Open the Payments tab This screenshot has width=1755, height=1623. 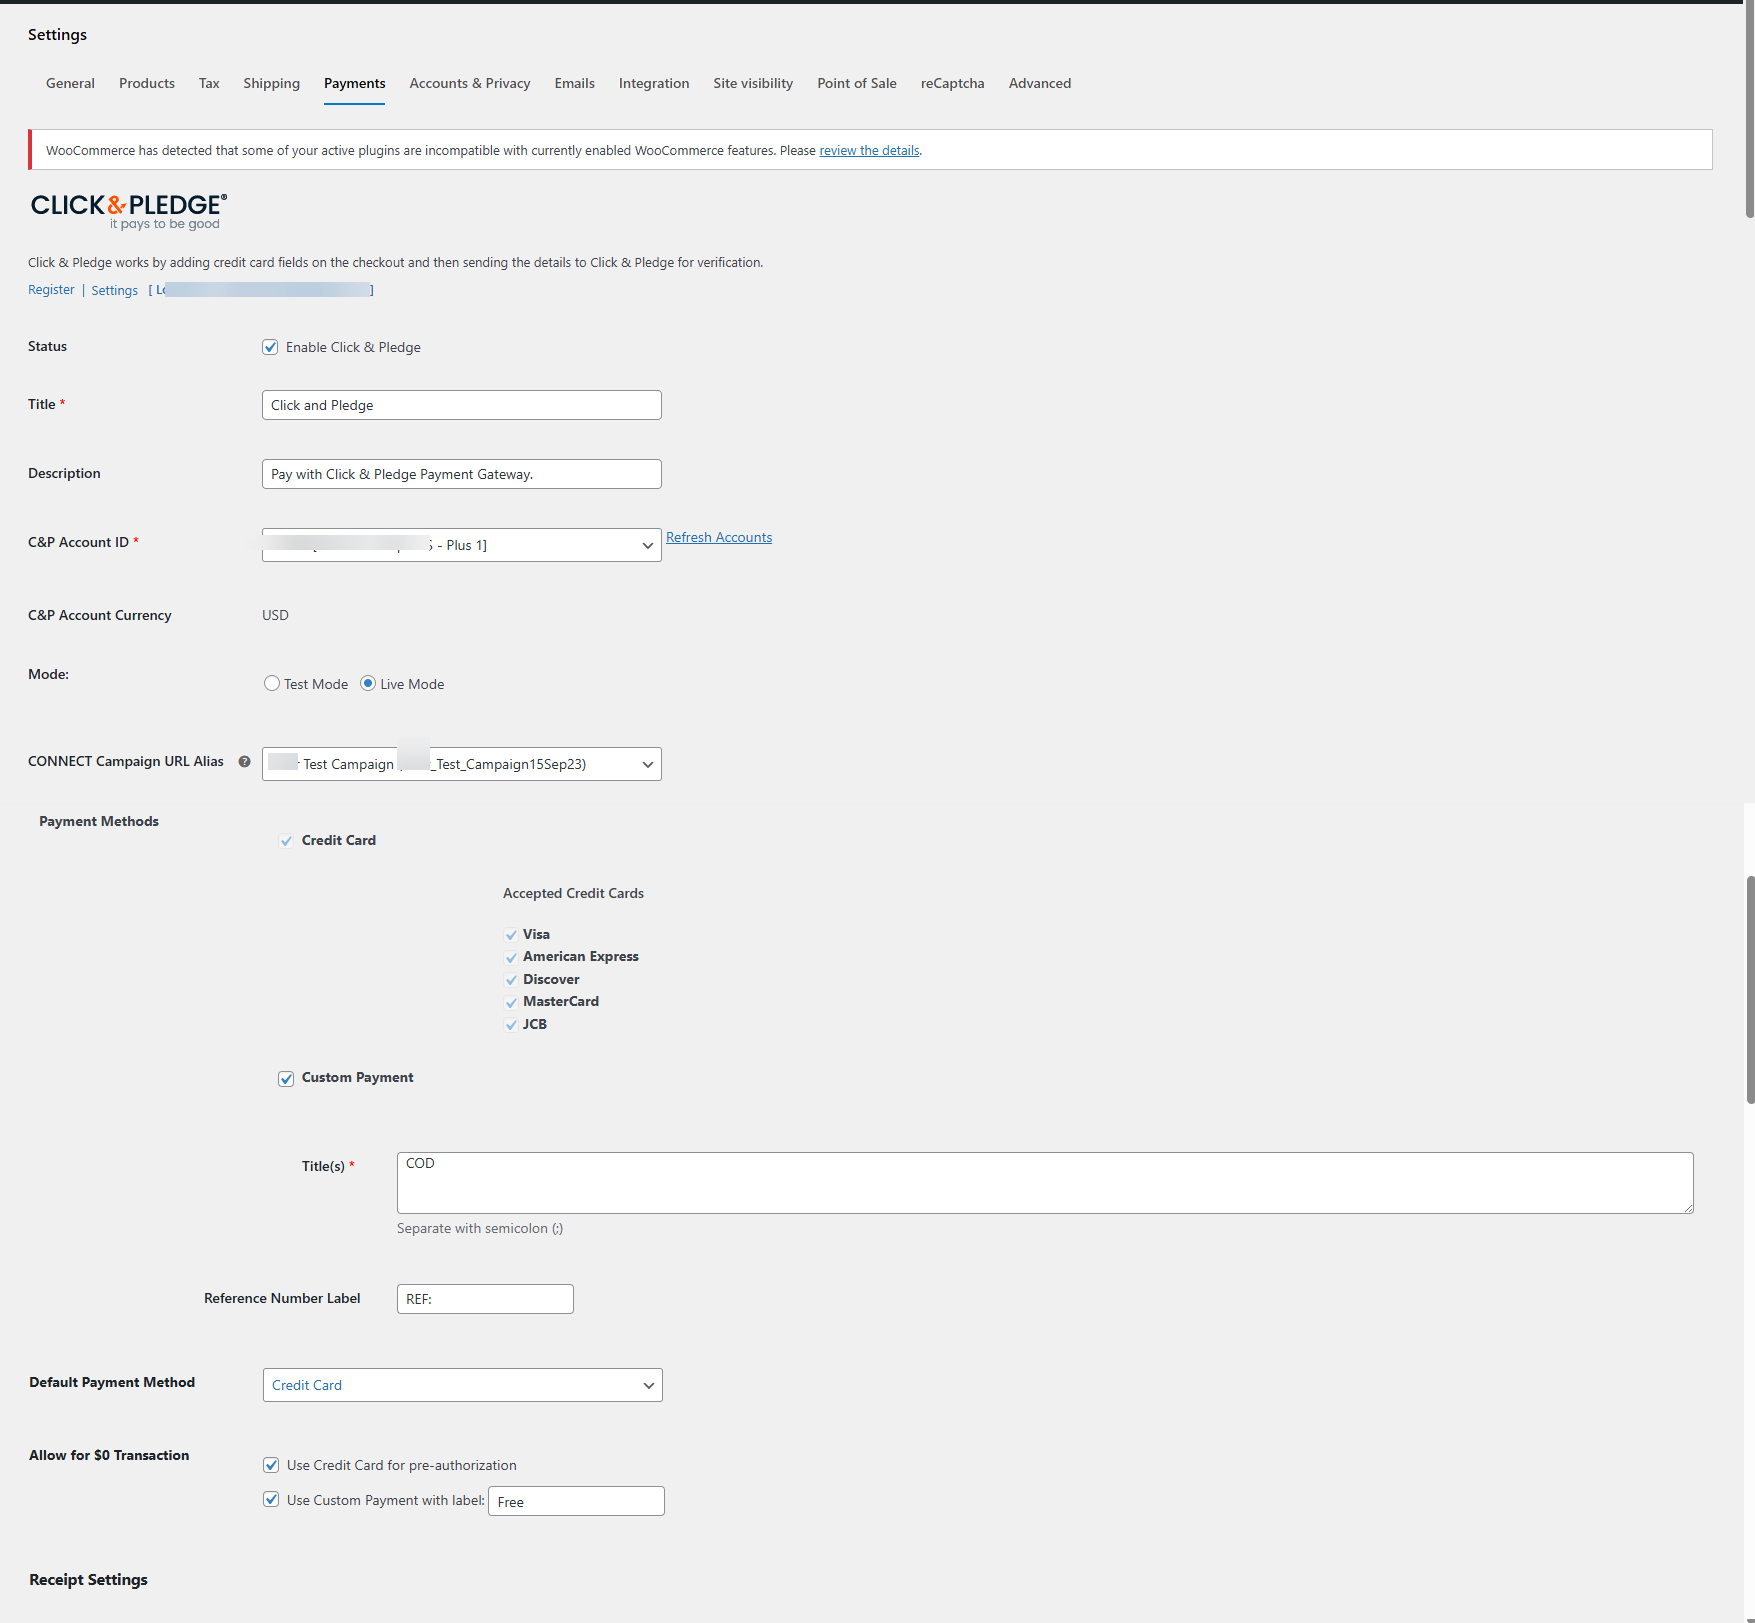[355, 83]
